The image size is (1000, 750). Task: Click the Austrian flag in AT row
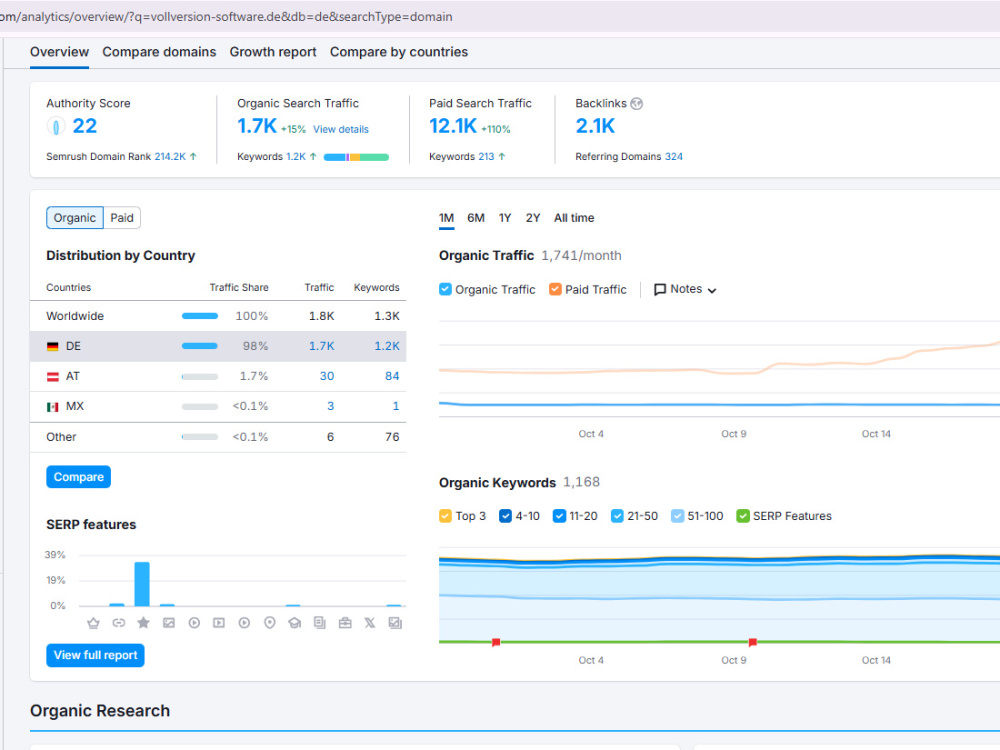point(53,377)
